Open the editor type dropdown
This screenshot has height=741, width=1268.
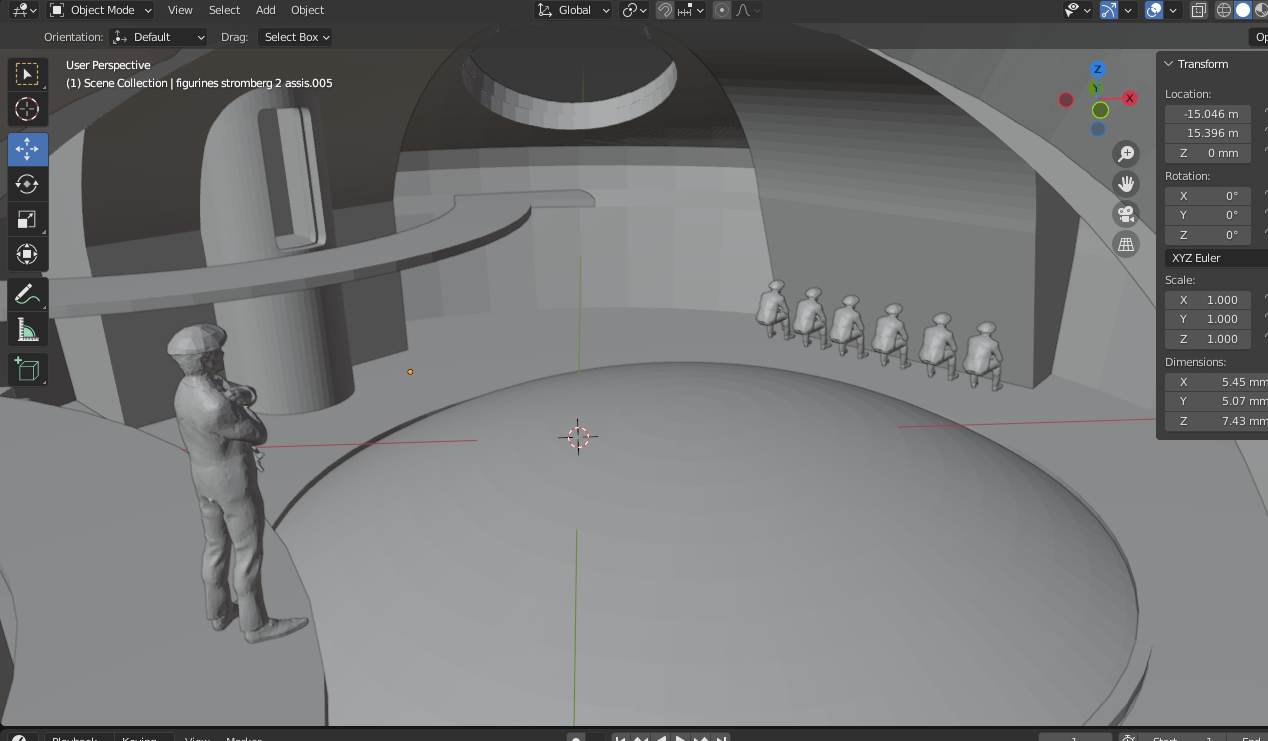click(25, 10)
